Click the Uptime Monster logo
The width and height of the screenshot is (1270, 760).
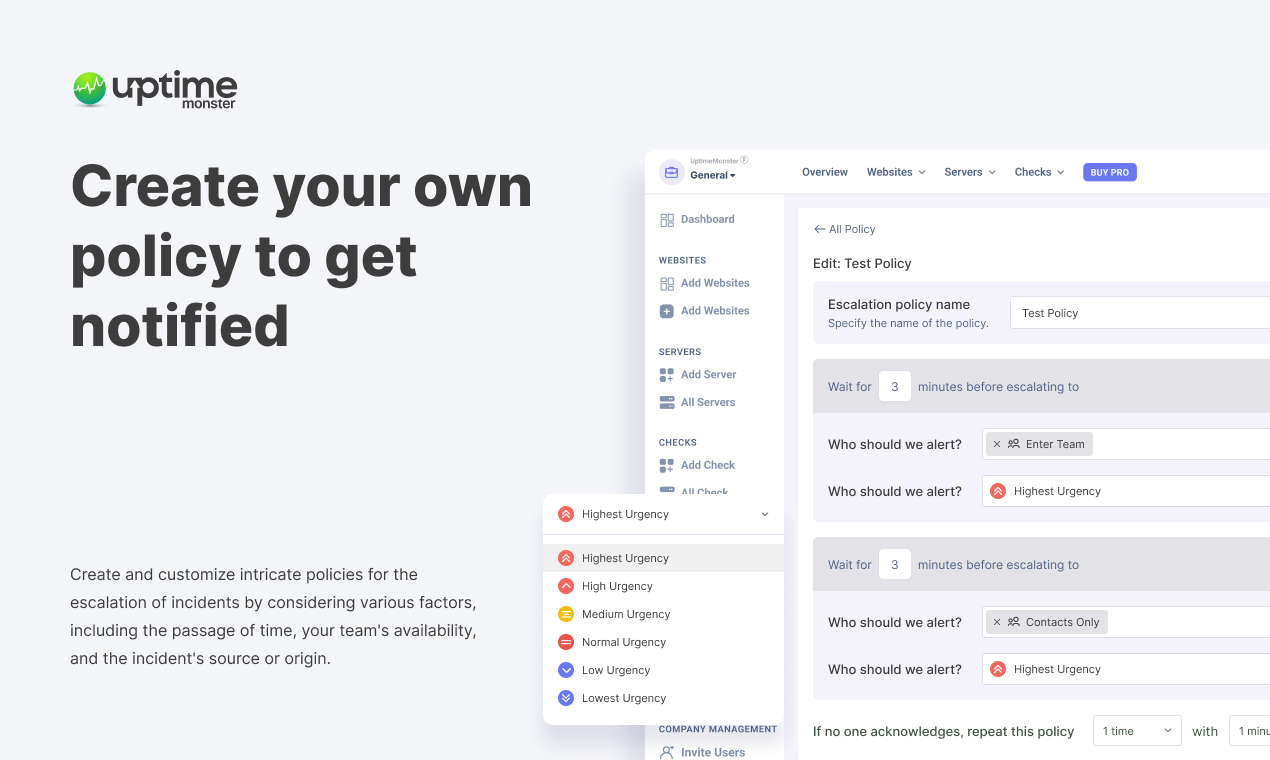click(155, 89)
